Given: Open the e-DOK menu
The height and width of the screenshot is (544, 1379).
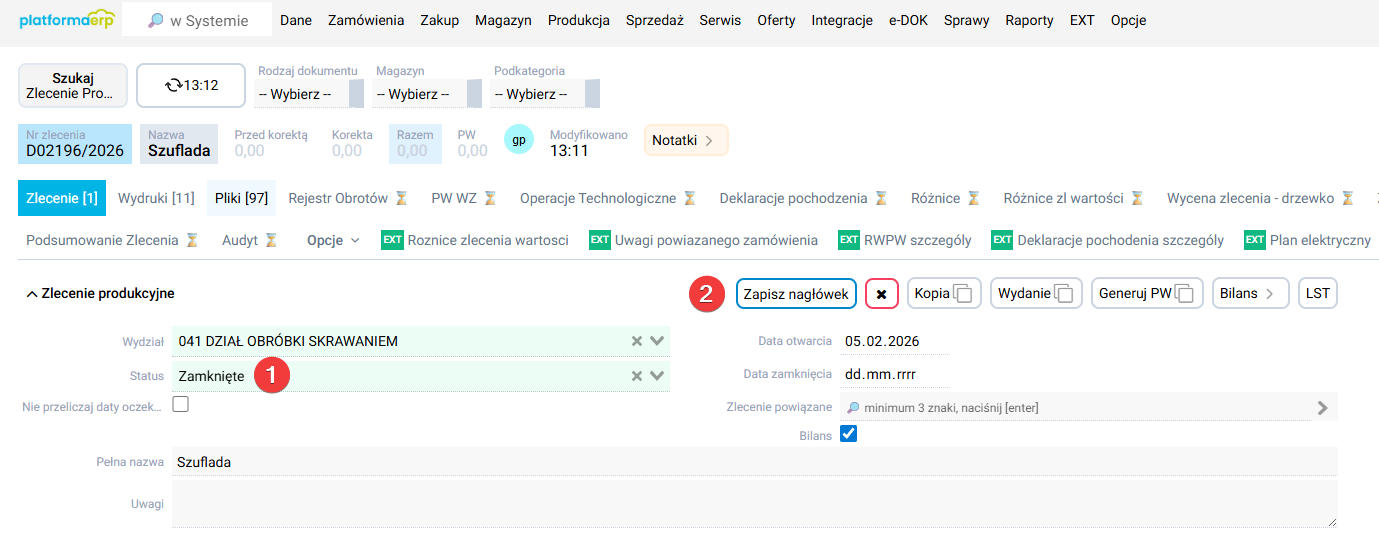Looking at the screenshot, I should (x=908, y=20).
